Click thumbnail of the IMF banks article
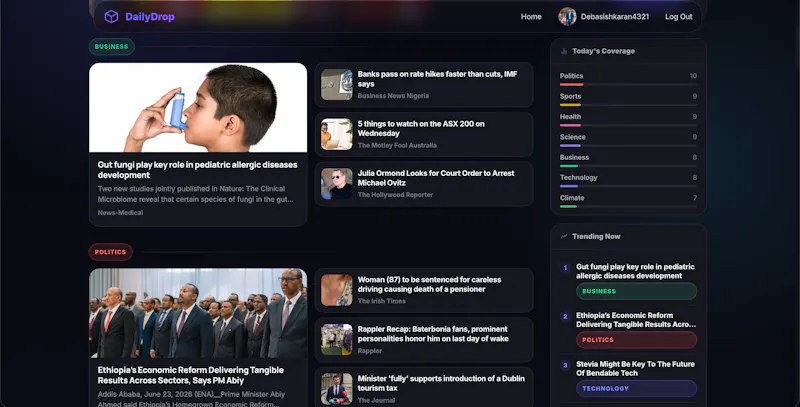This screenshot has width=800, height=407. click(x=337, y=85)
